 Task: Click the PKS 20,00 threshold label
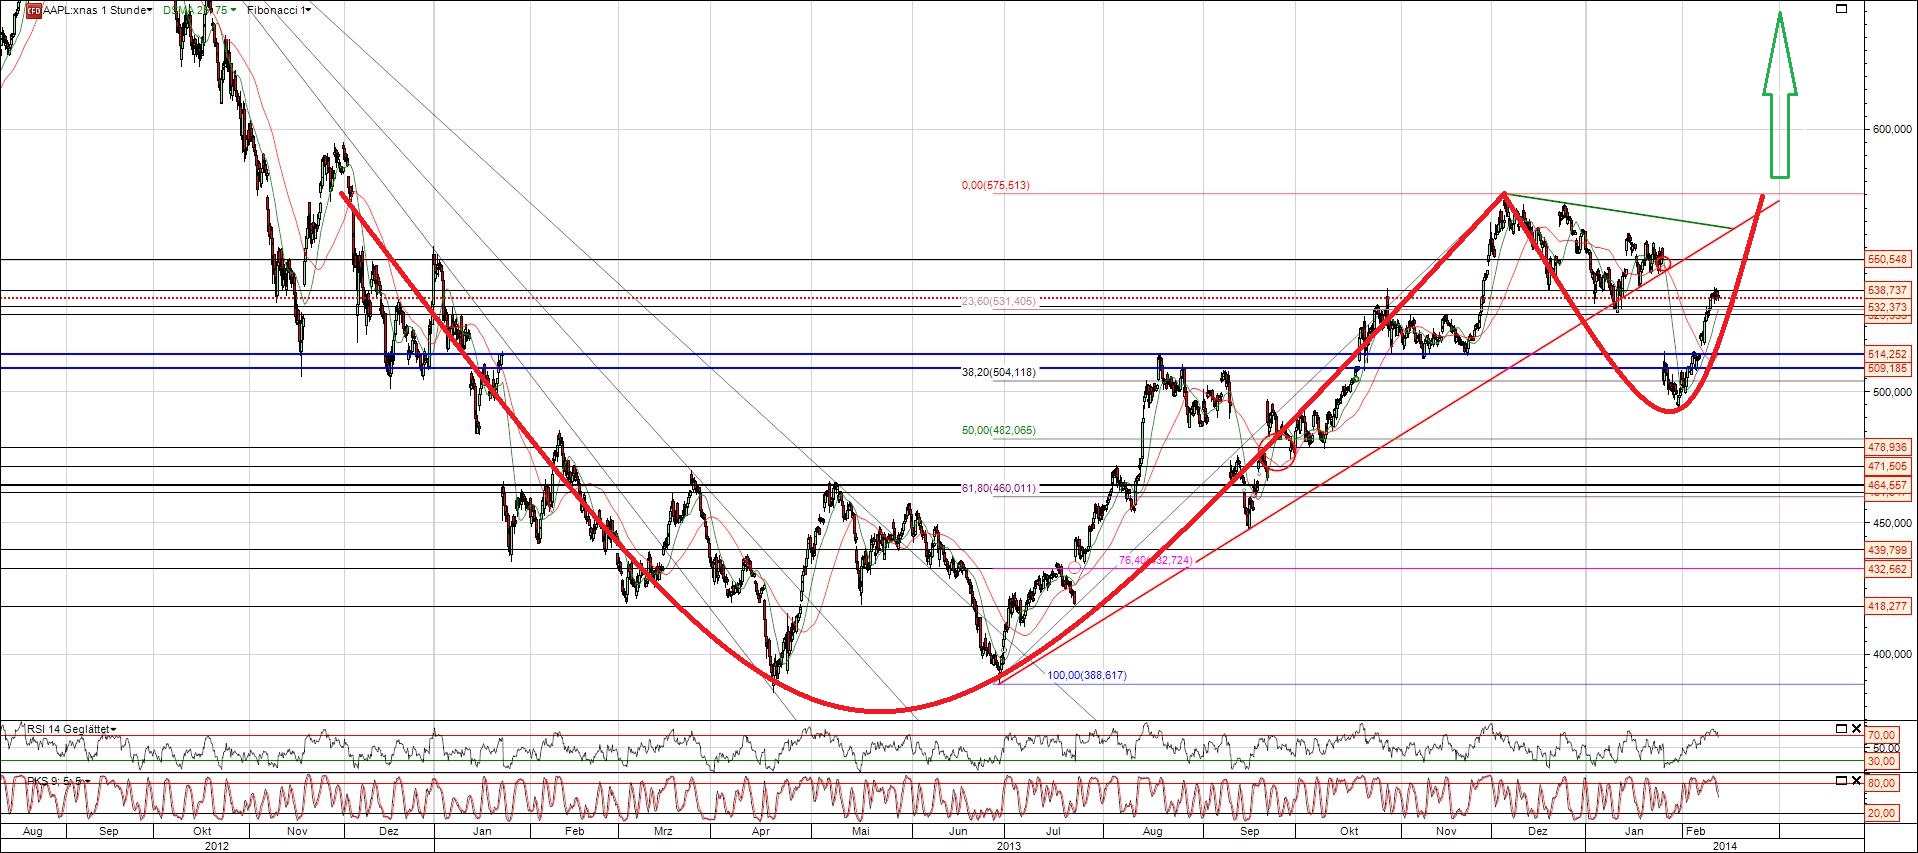pos(1881,813)
